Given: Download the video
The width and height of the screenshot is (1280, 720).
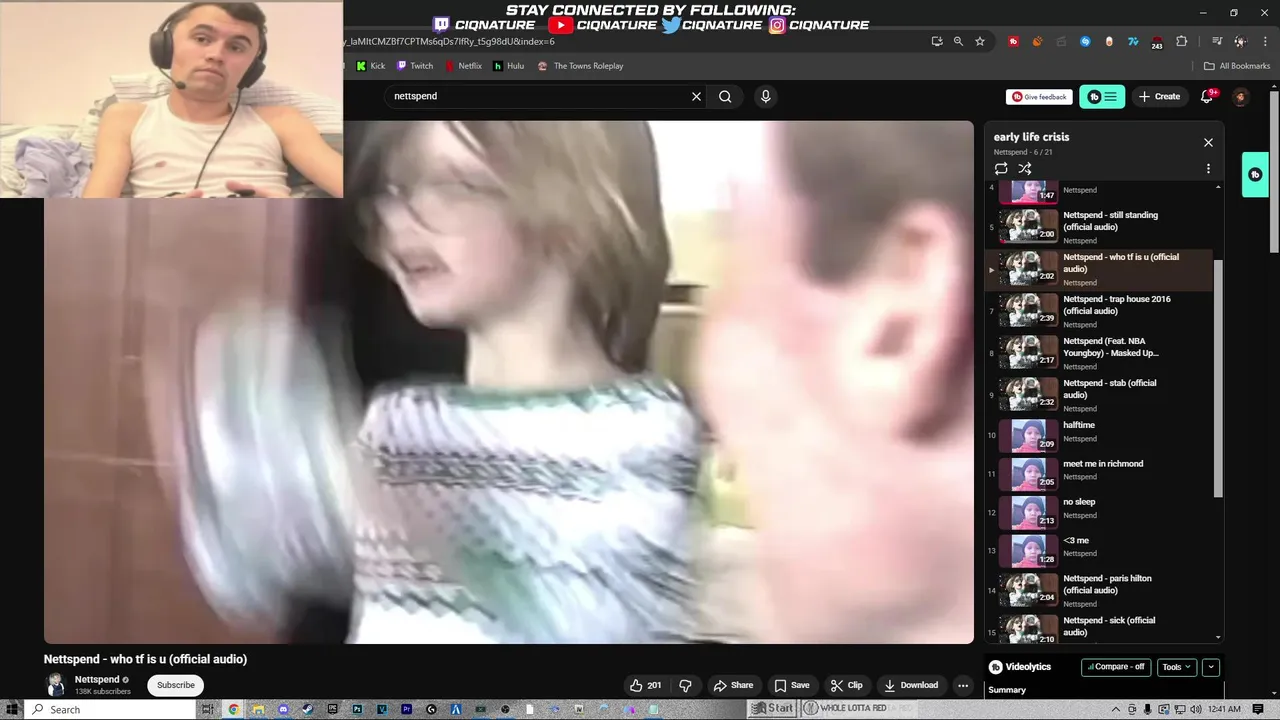Looking at the screenshot, I should click(x=911, y=685).
